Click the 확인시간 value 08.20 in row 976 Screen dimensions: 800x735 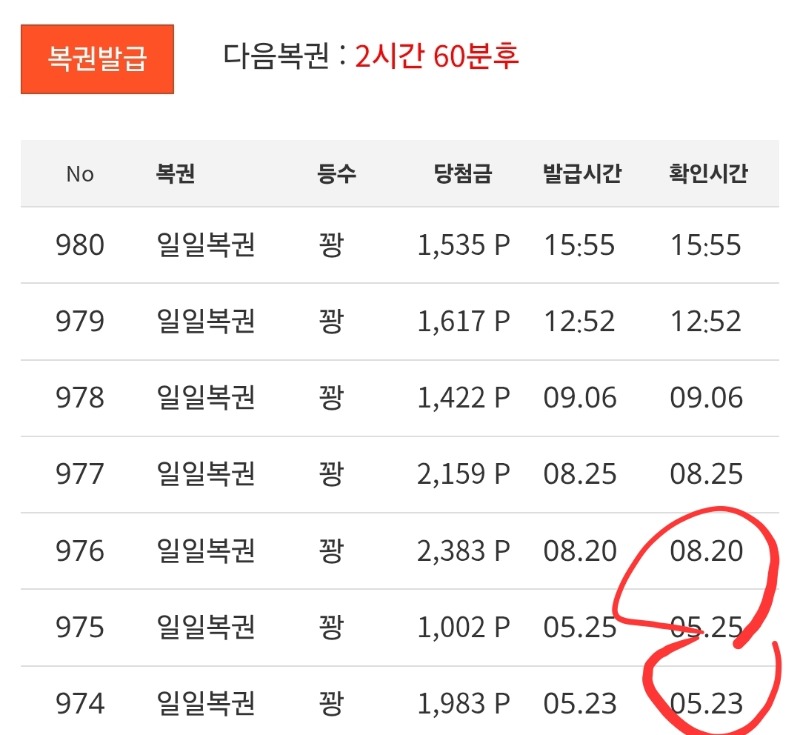707,551
